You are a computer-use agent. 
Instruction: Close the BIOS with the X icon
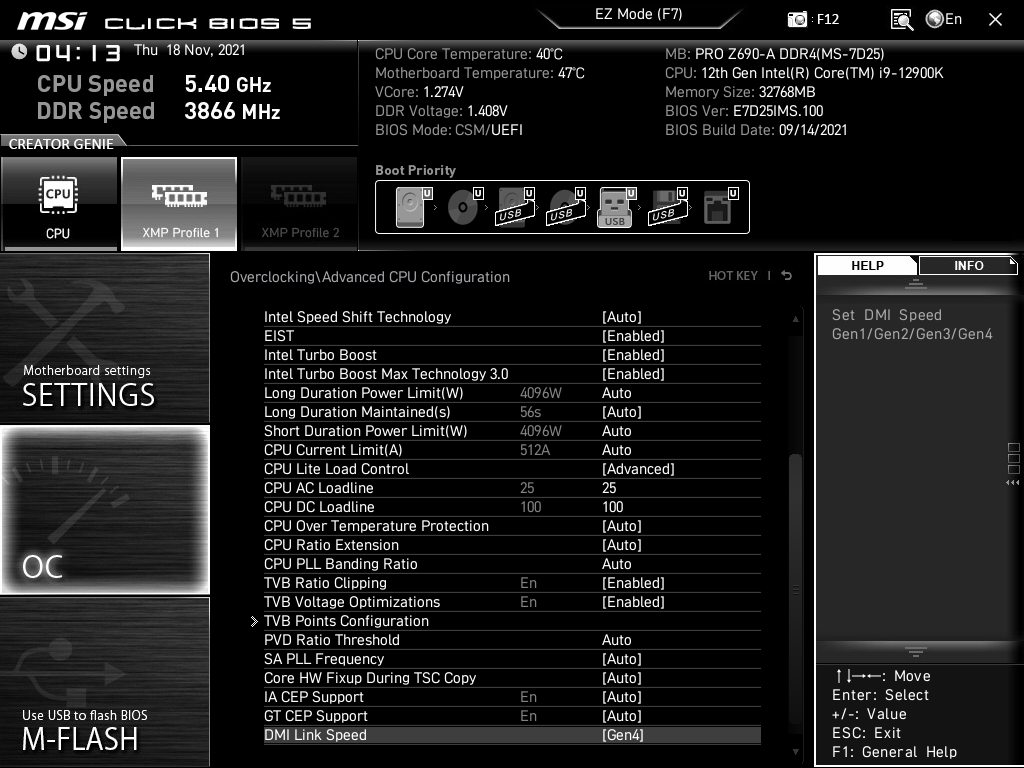[995, 20]
